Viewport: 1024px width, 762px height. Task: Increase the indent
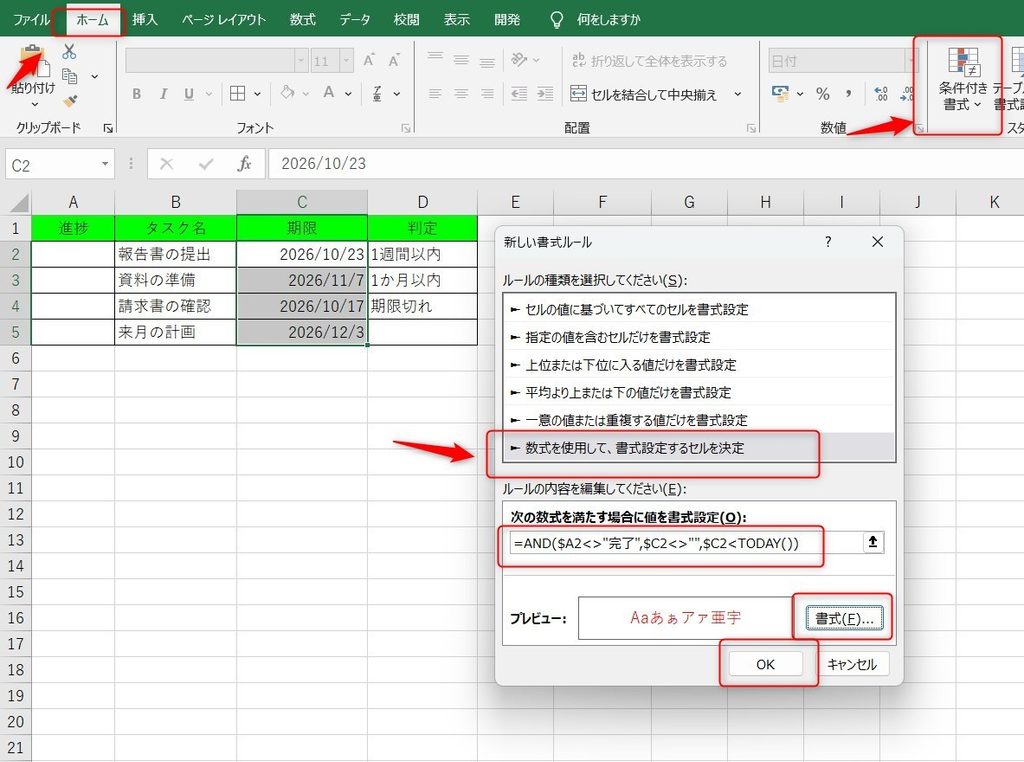click(545, 94)
